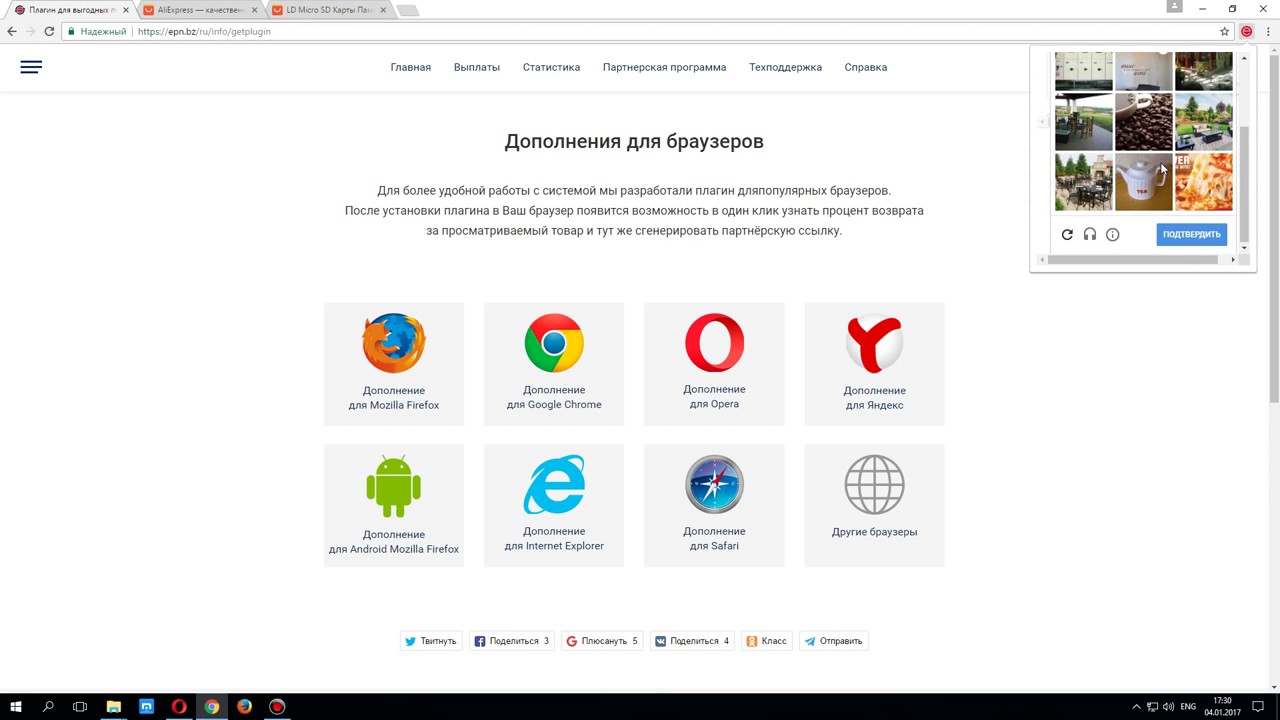
Task: Open the Chrome three-dot menu
Action: coord(1267,31)
